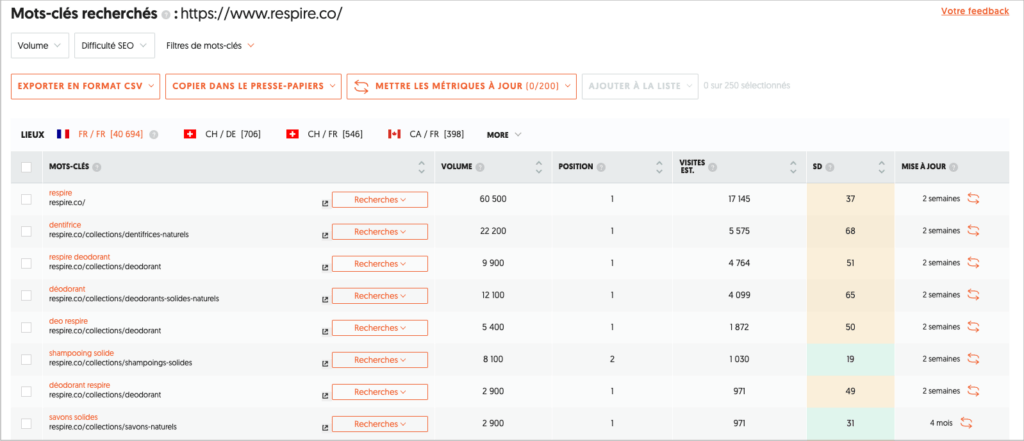Sort table by SD column arrows
1024x441 pixels.
(882, 167)
